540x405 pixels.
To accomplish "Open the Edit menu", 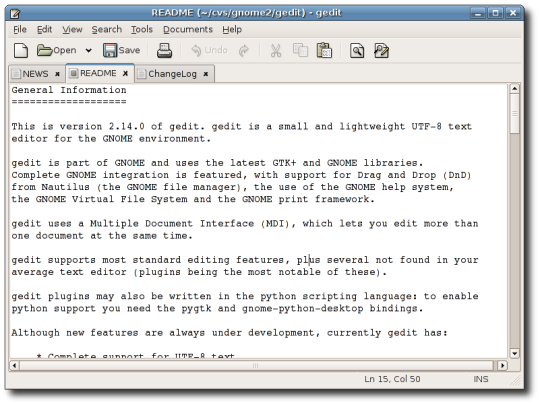I will [44, 30].
